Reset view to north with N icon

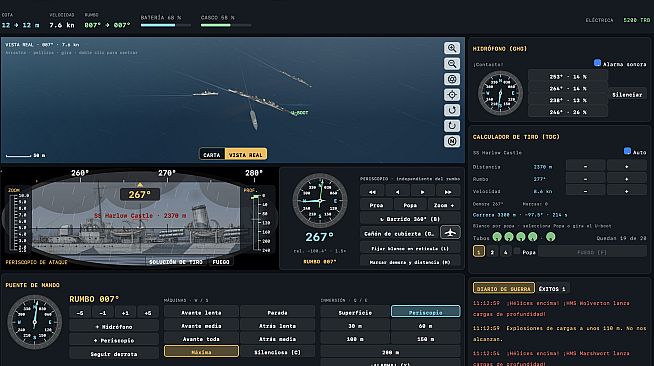click(x=452, y=141)
